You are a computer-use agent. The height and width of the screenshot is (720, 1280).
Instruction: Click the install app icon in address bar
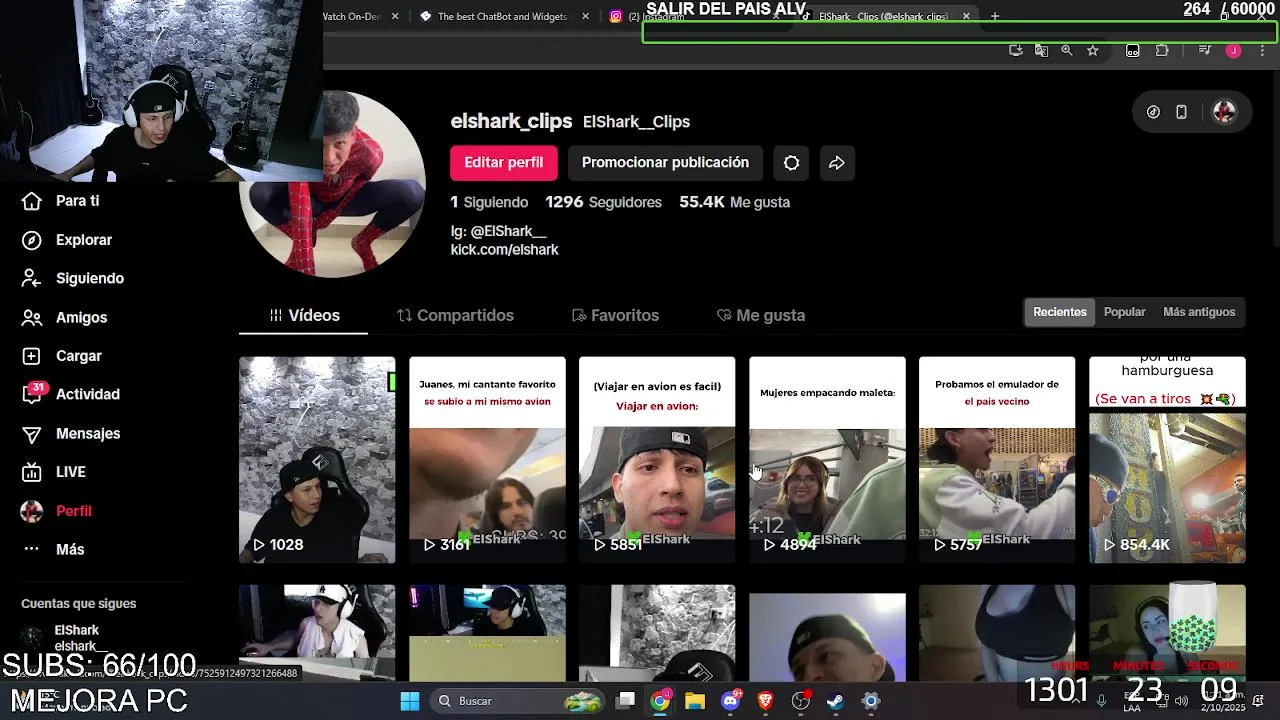pos(1016,50)
